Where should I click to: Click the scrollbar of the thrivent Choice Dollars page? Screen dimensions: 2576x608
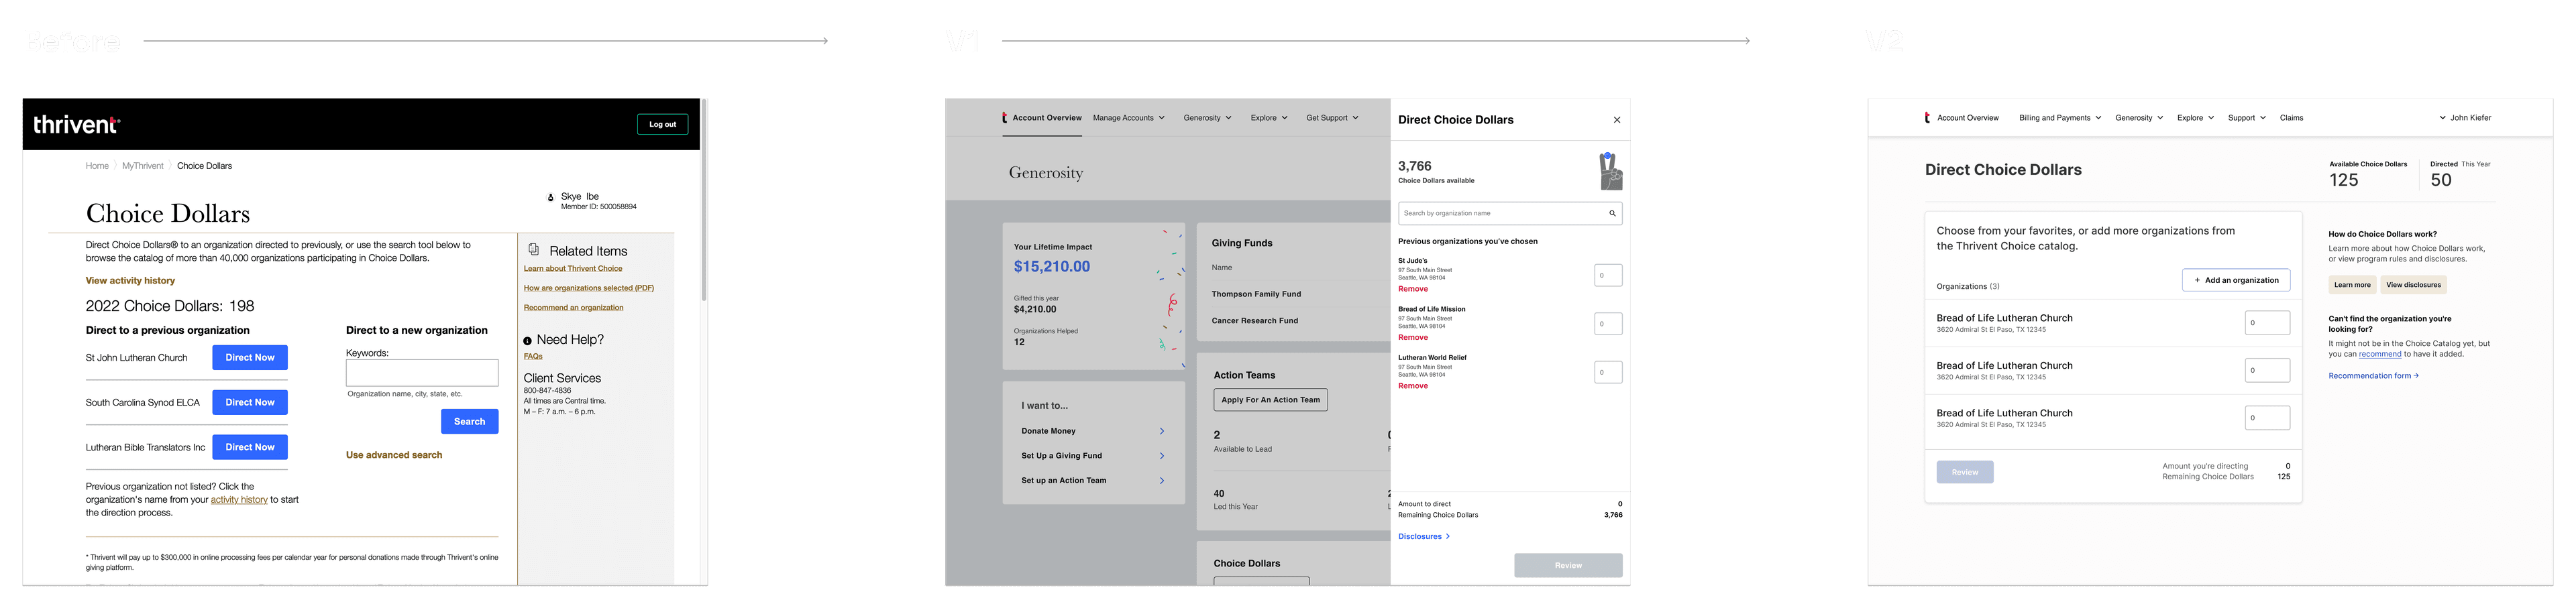(x=704, y=200)
